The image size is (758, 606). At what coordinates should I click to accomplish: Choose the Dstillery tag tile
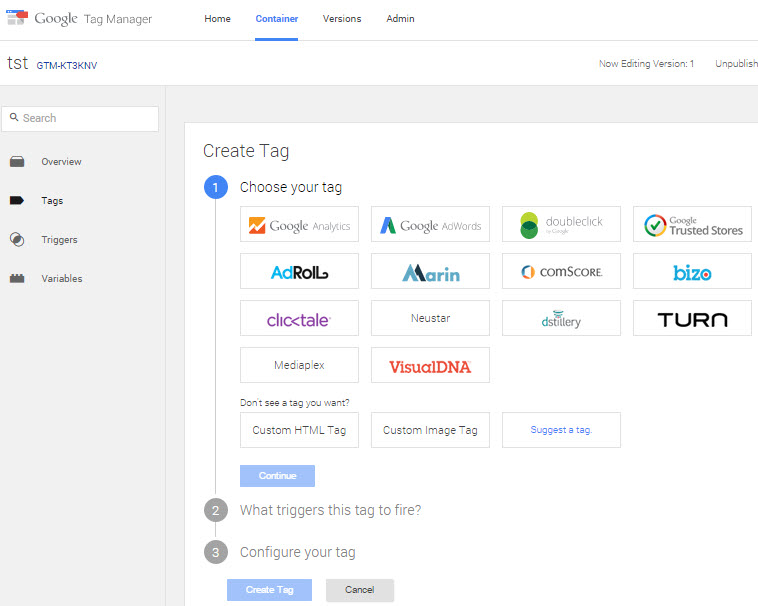tap(561, 318)
